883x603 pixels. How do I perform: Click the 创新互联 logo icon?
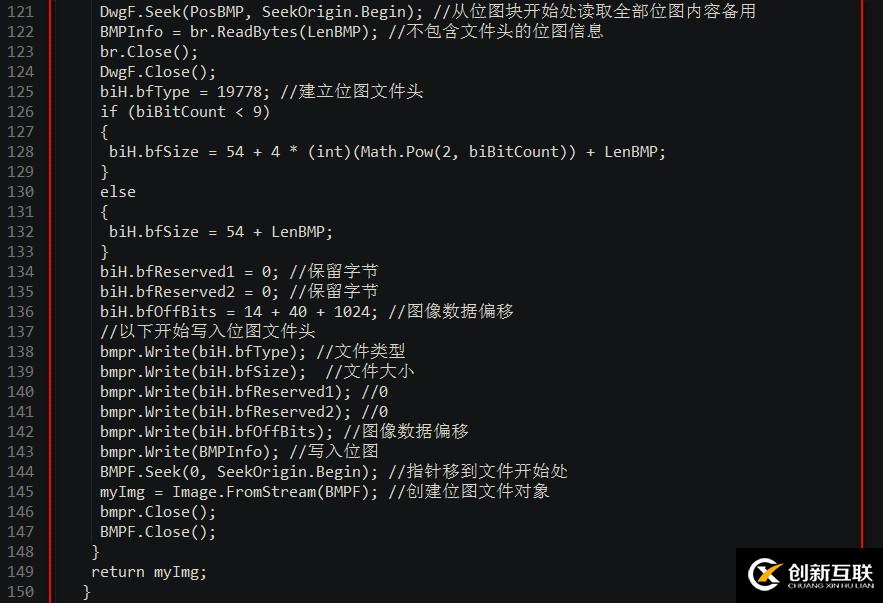(765, 574)
